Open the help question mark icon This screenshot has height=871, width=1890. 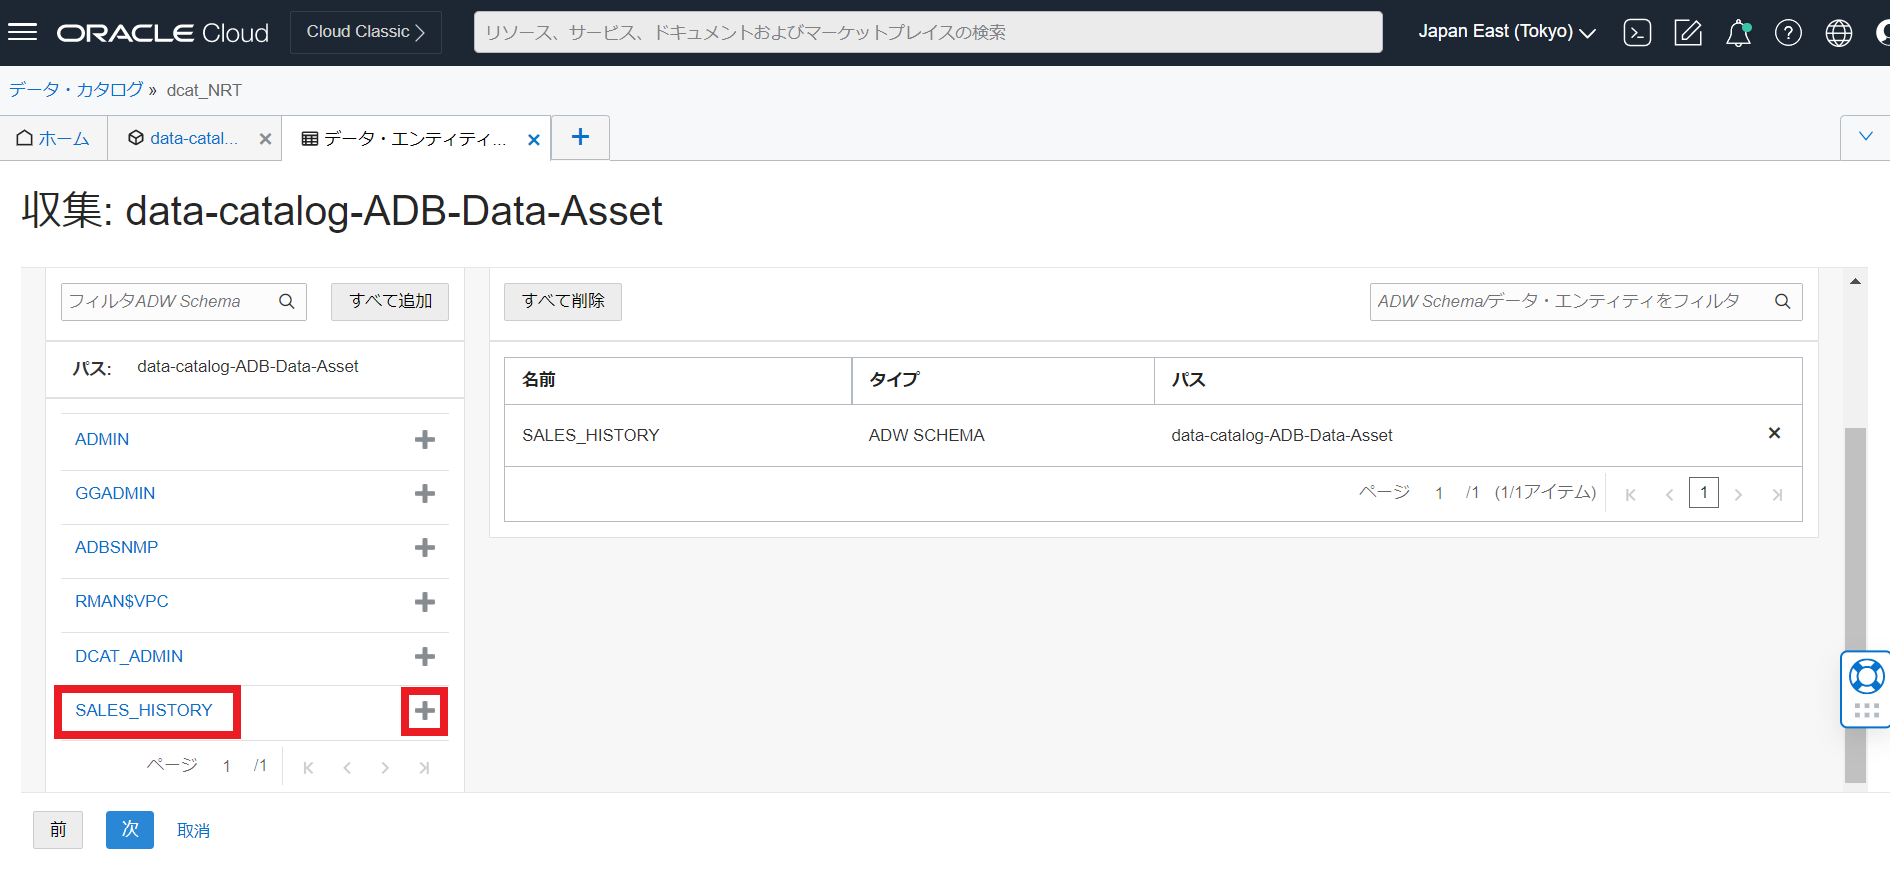point(1788,33)
